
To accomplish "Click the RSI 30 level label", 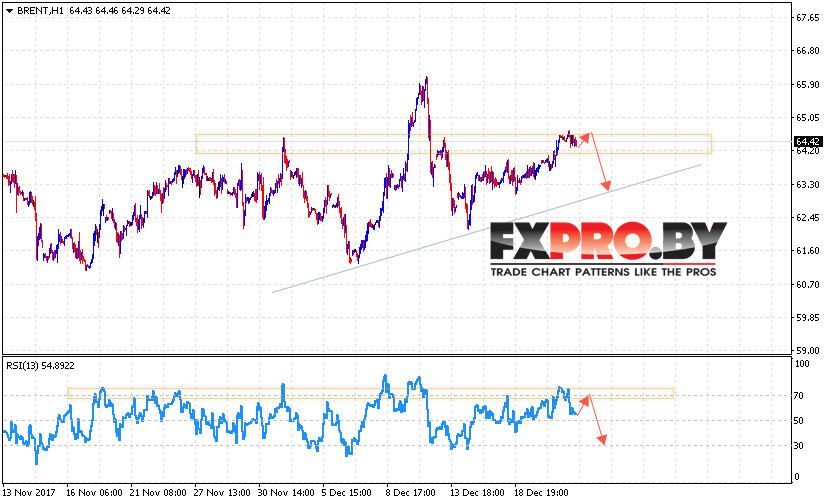I will coord(801,446).
